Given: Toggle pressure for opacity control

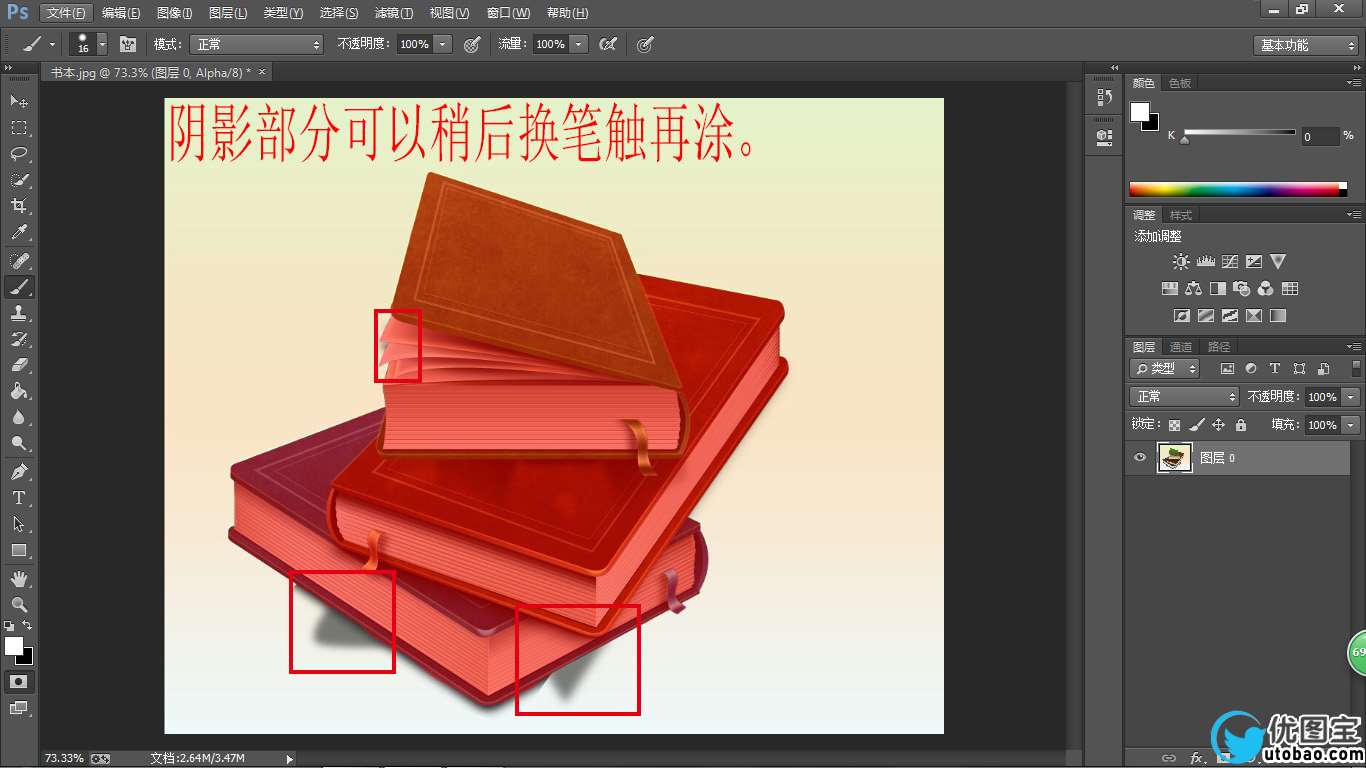Looking at the screenshot, I should [473, 44].
